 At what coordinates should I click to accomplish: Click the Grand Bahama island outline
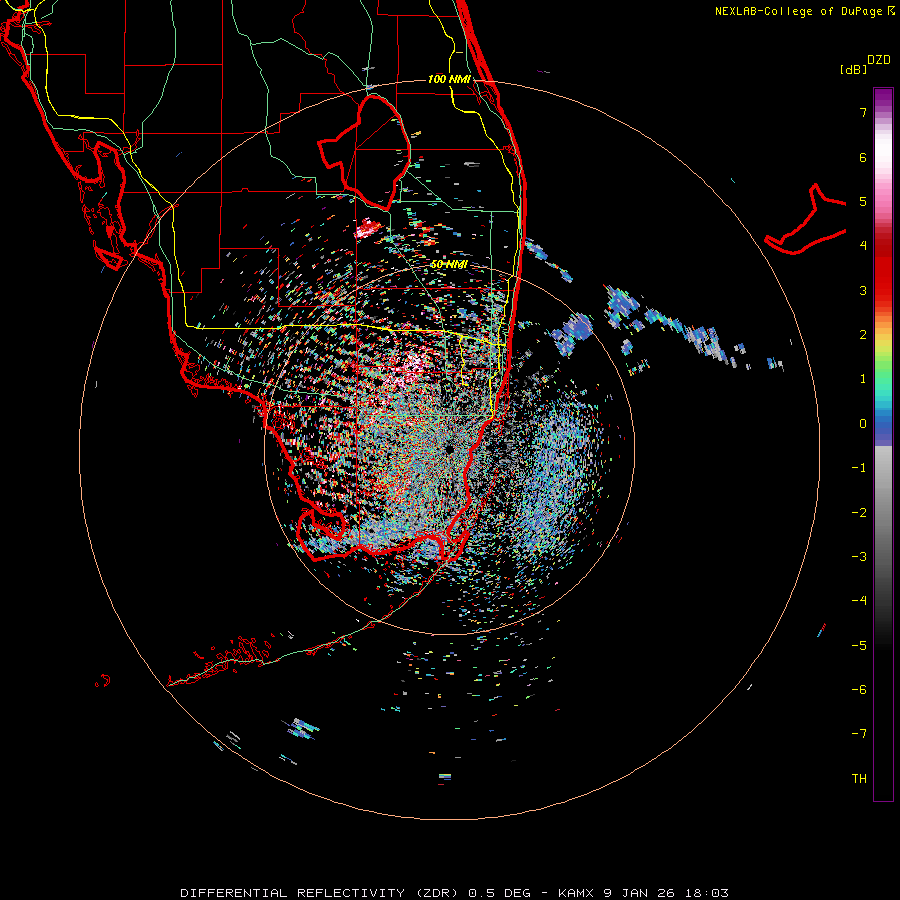coord(806,219)
